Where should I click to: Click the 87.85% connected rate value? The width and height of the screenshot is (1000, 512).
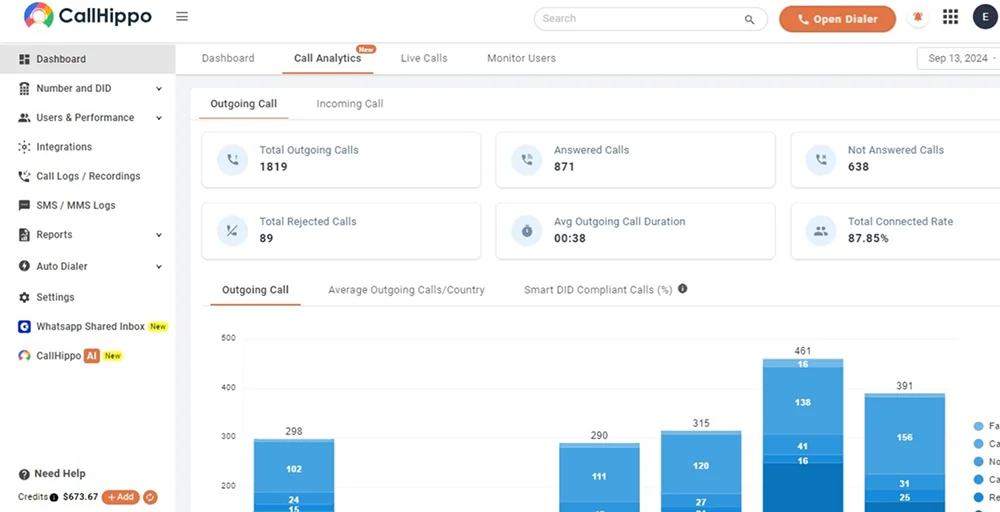coord(868,238)
